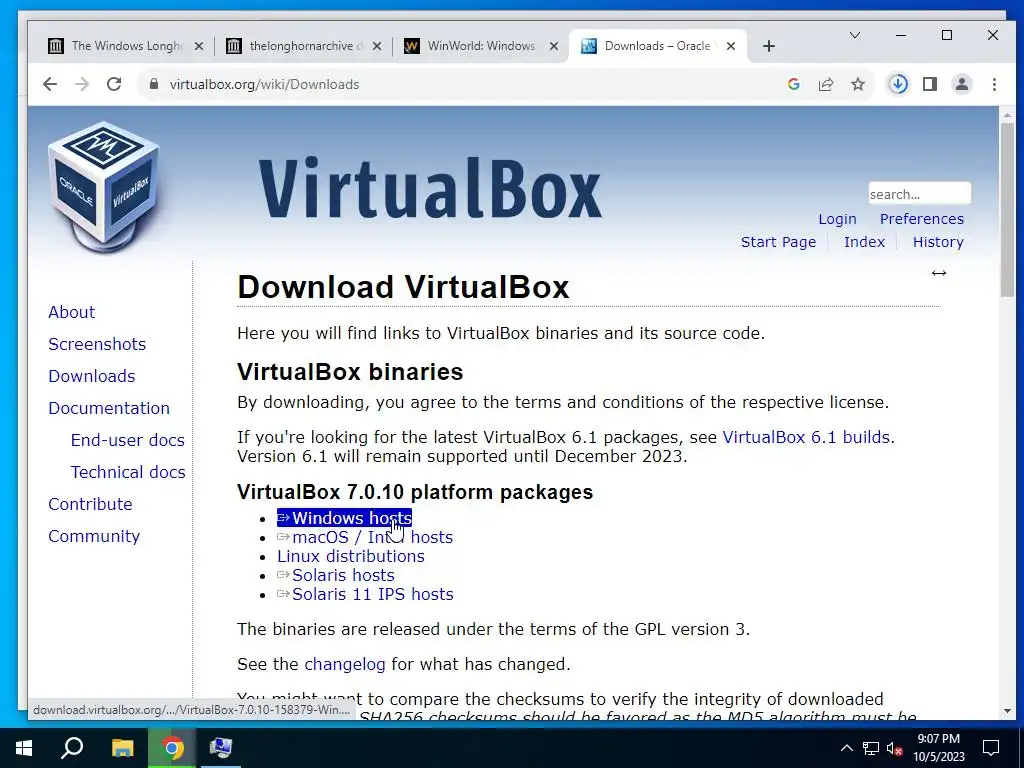This screenshot has width=1024, height=768.
Task: Click the VirtualBox cube logo
Action: coord(103,187)
